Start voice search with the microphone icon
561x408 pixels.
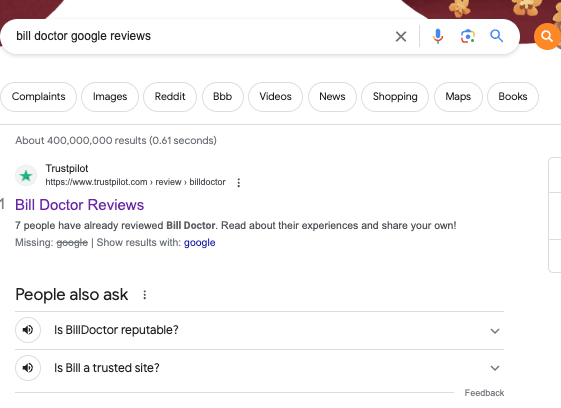[438, 36]
